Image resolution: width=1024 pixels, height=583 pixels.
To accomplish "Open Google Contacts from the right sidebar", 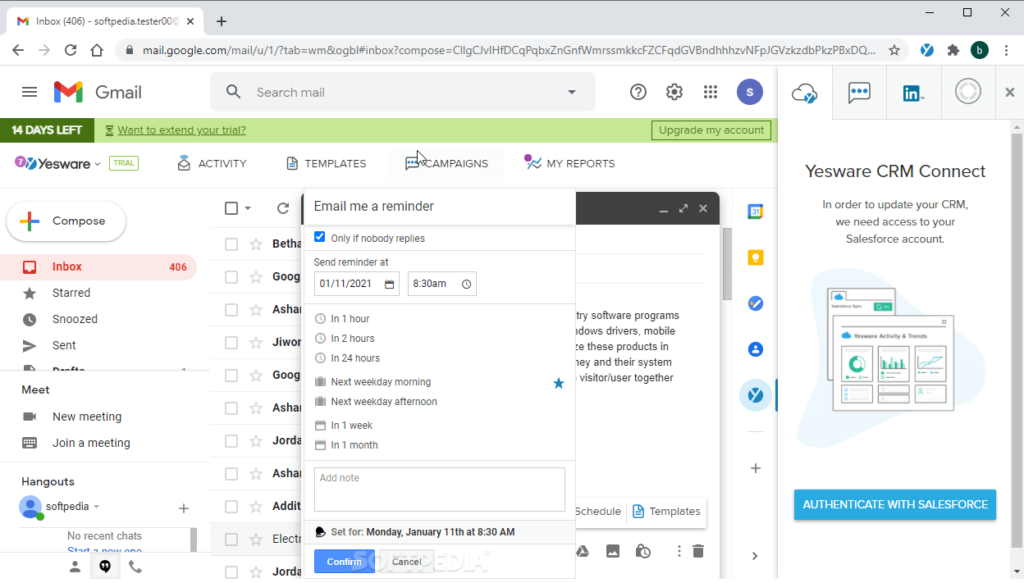I will pyautogui.click(x=756, y=349).
